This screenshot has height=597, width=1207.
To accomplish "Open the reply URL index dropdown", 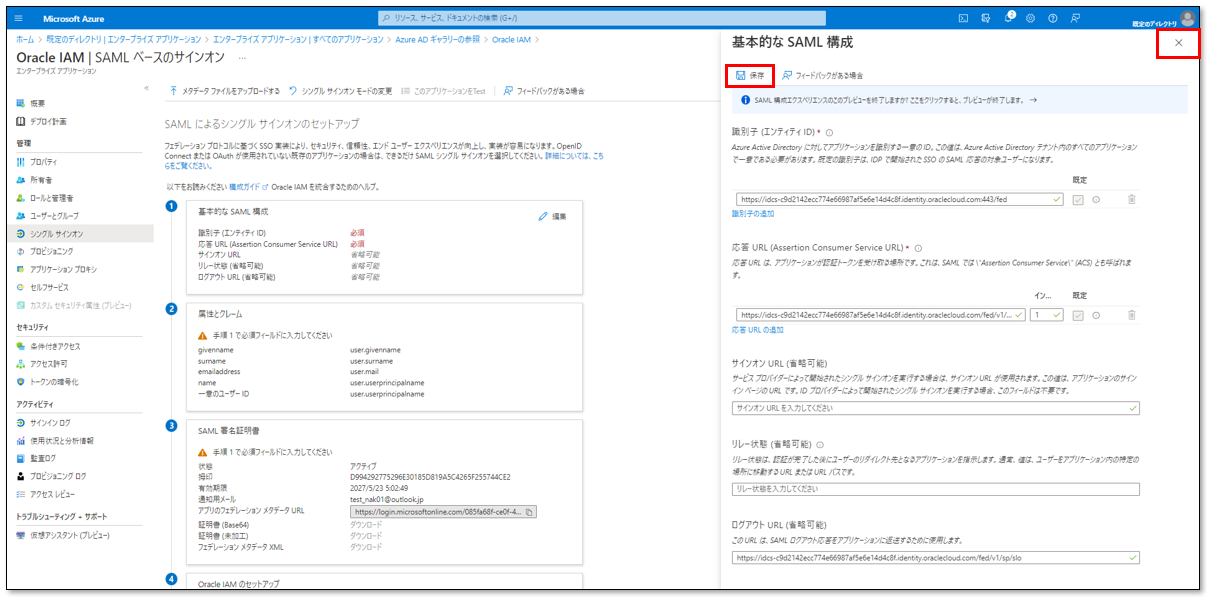I will pos(1046,315).
